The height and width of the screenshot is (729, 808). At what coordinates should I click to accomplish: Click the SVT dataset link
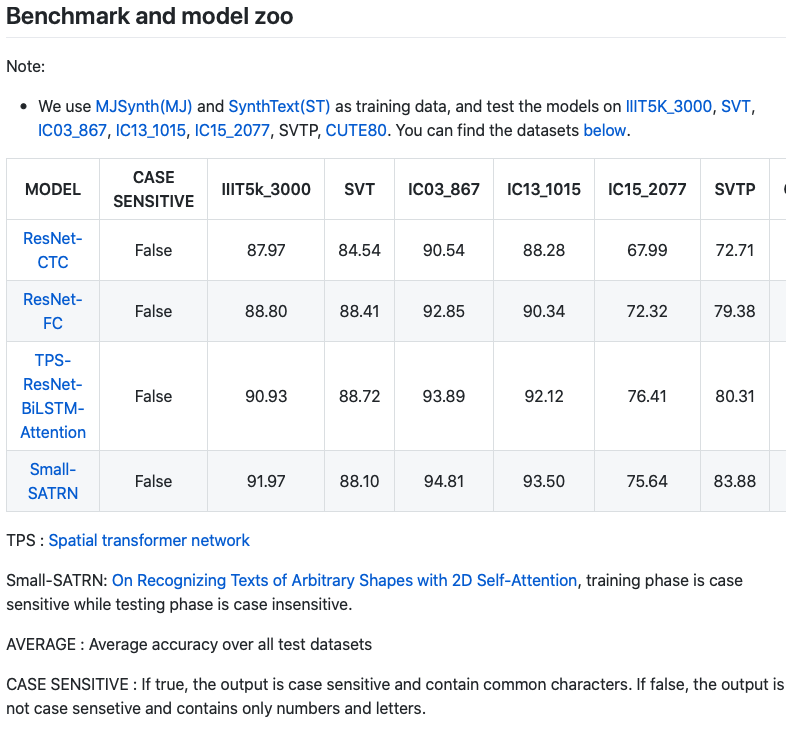(735, 106)
